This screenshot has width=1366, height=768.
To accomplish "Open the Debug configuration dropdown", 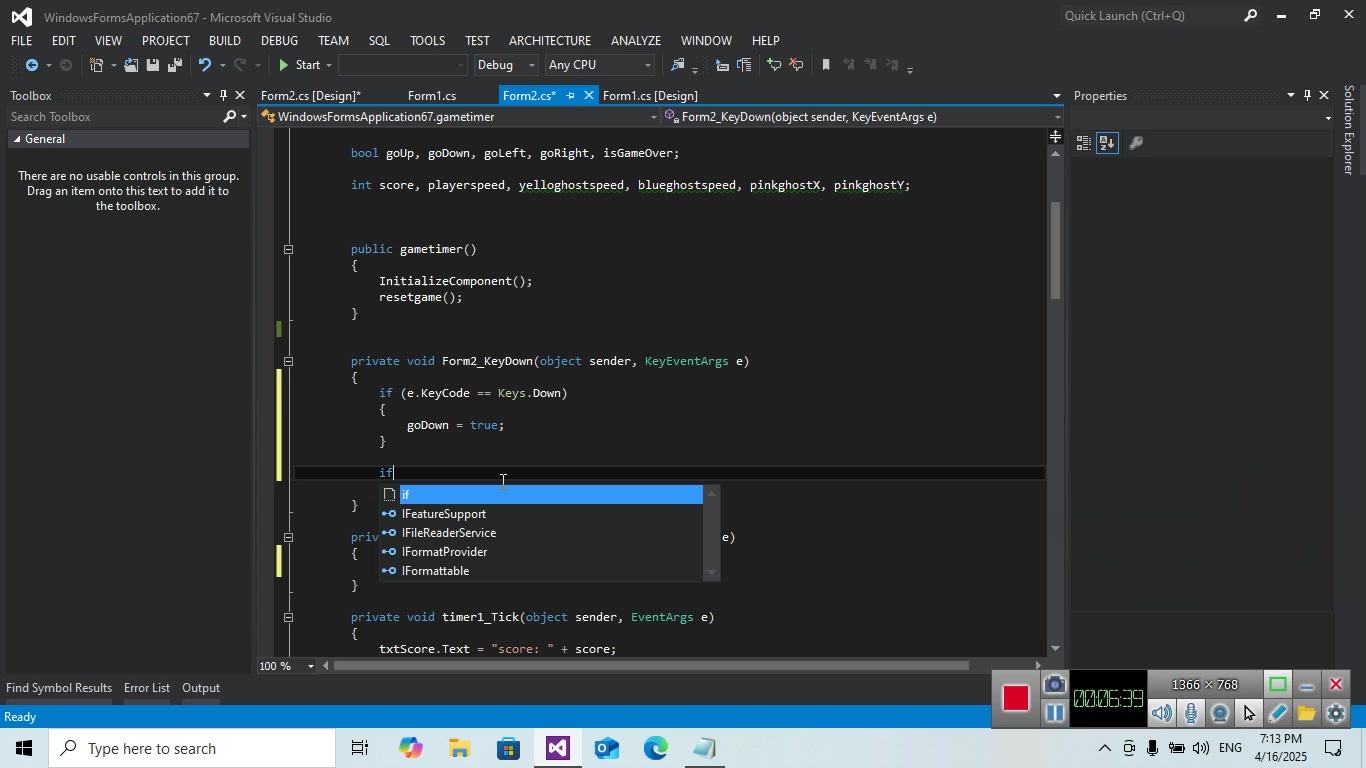I will [x=507, y=65].
